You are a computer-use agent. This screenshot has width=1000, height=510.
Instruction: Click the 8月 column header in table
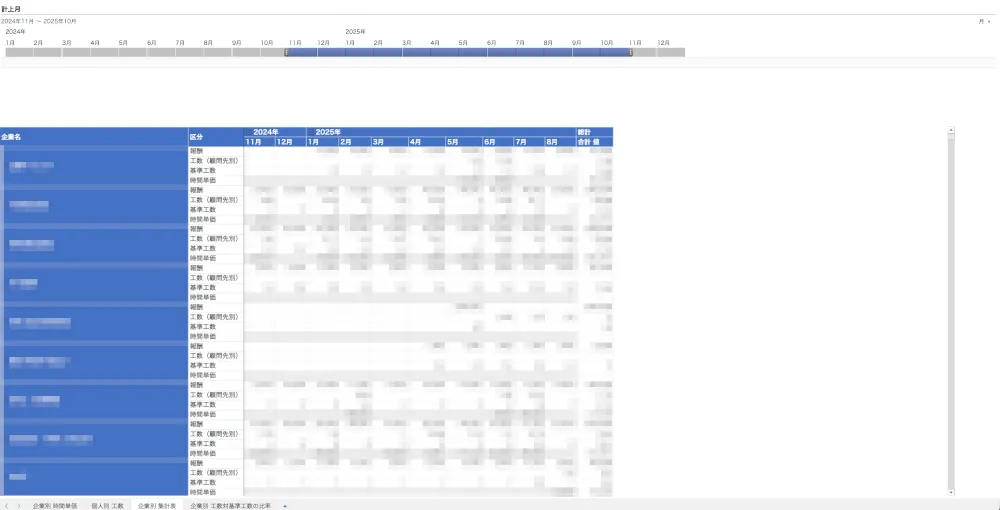pos(560,142)
